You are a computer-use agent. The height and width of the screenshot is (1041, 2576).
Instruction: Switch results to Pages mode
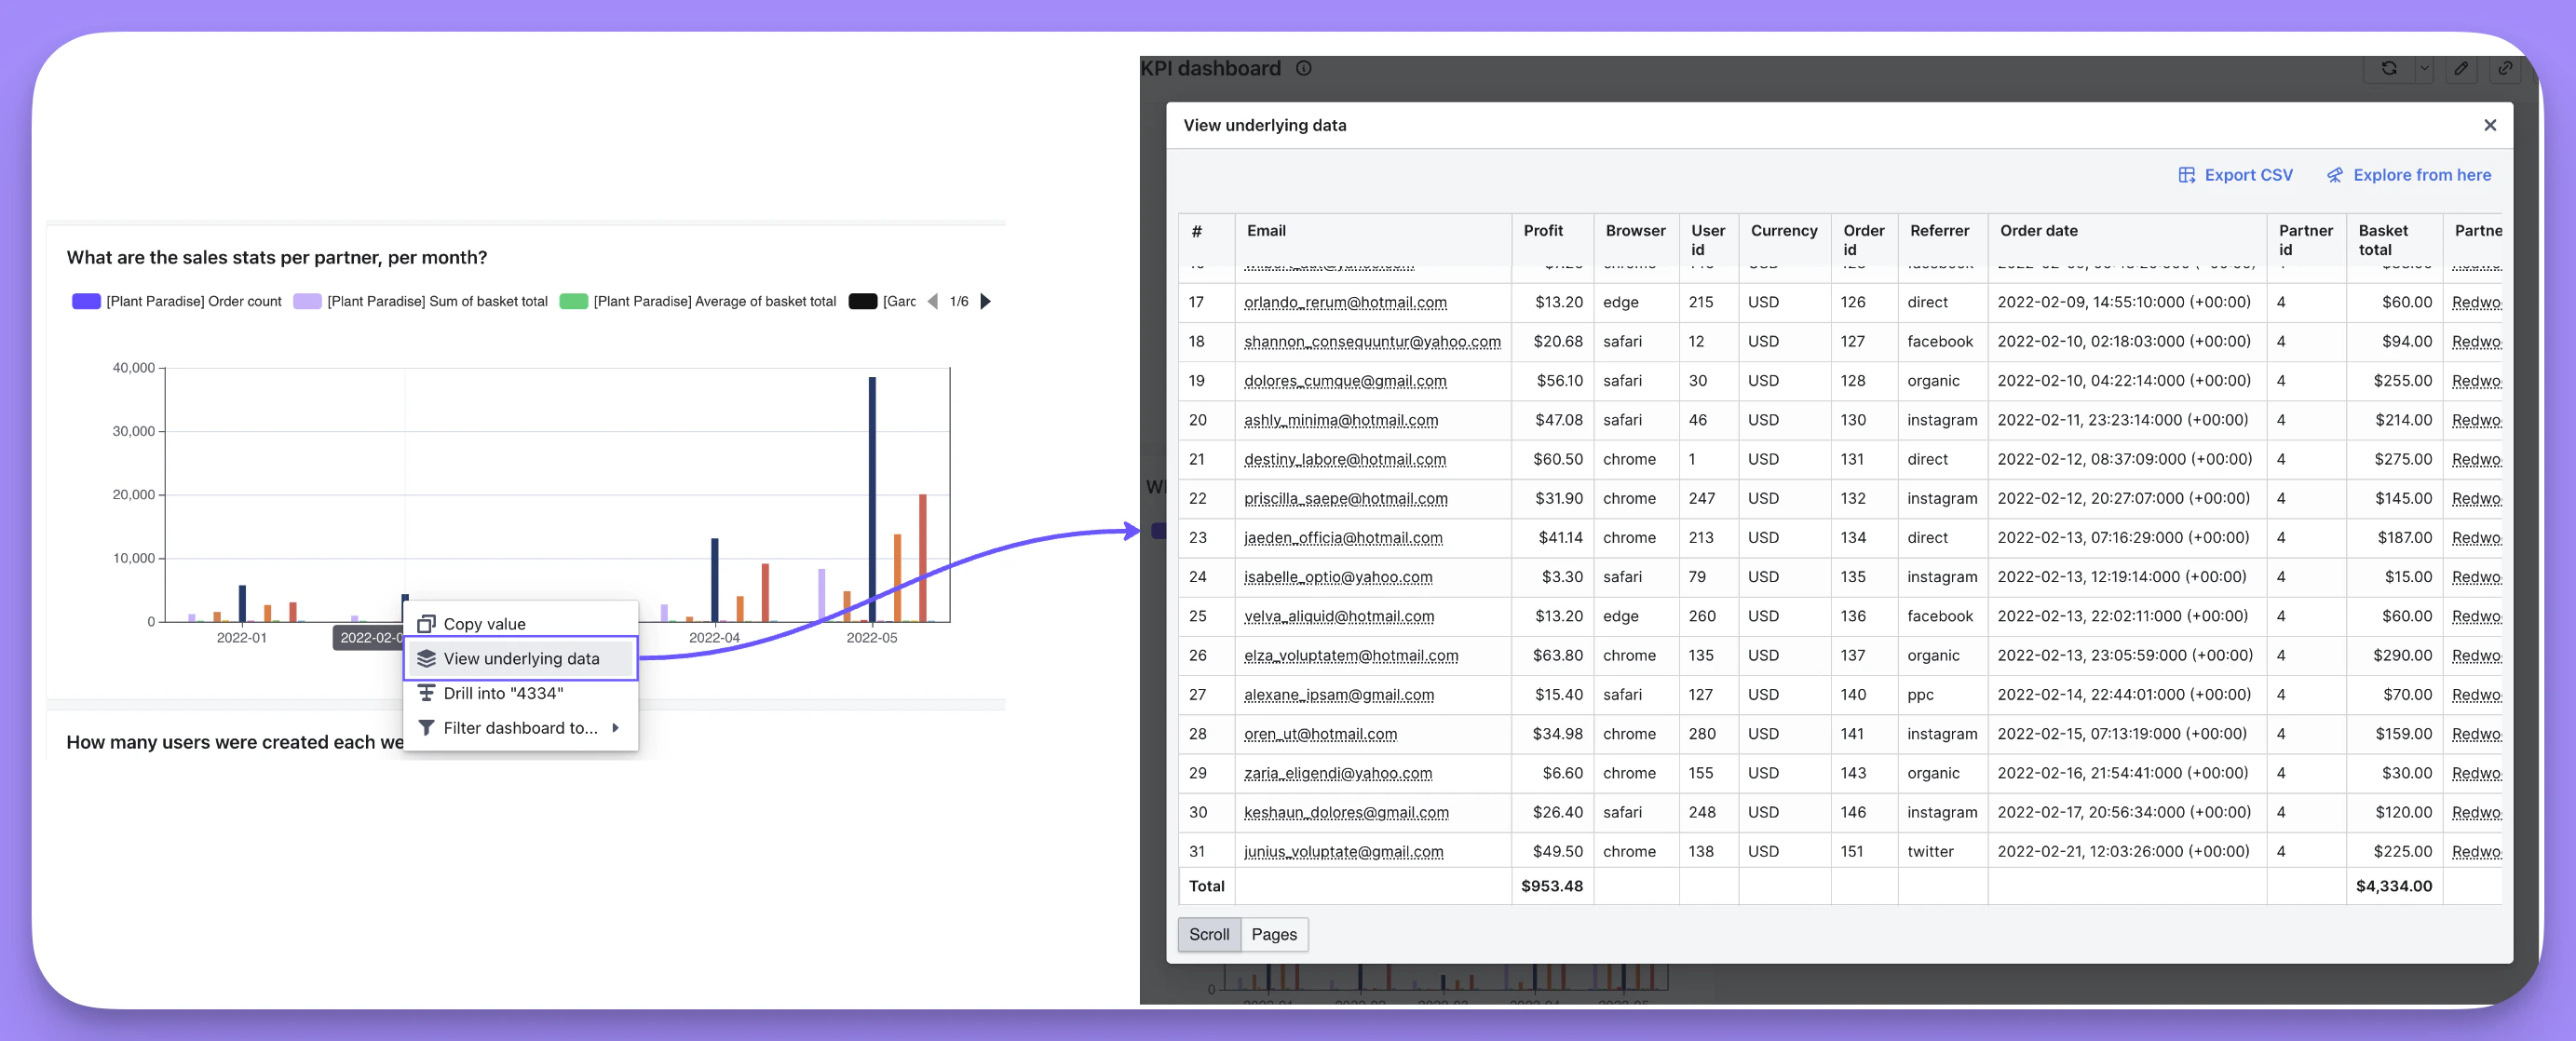coord(1274,934)
